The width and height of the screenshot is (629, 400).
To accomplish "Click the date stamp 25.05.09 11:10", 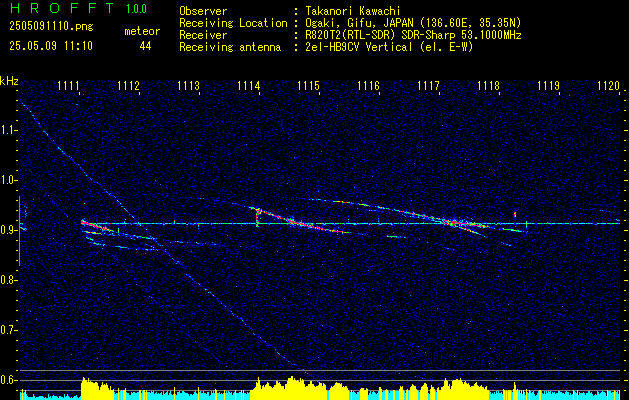I will click(51, 46).
